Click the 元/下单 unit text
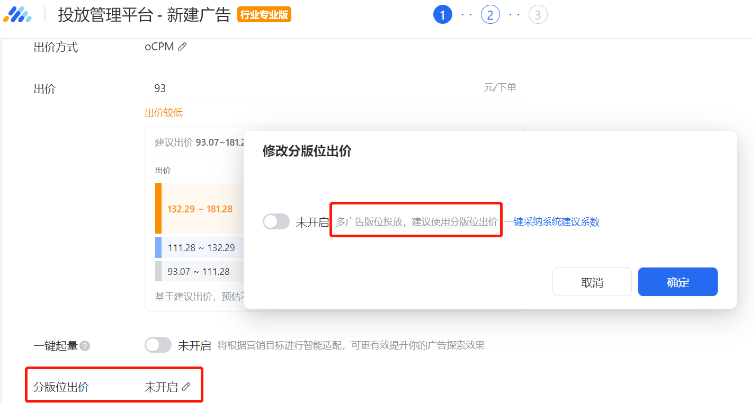 [500, 88]
